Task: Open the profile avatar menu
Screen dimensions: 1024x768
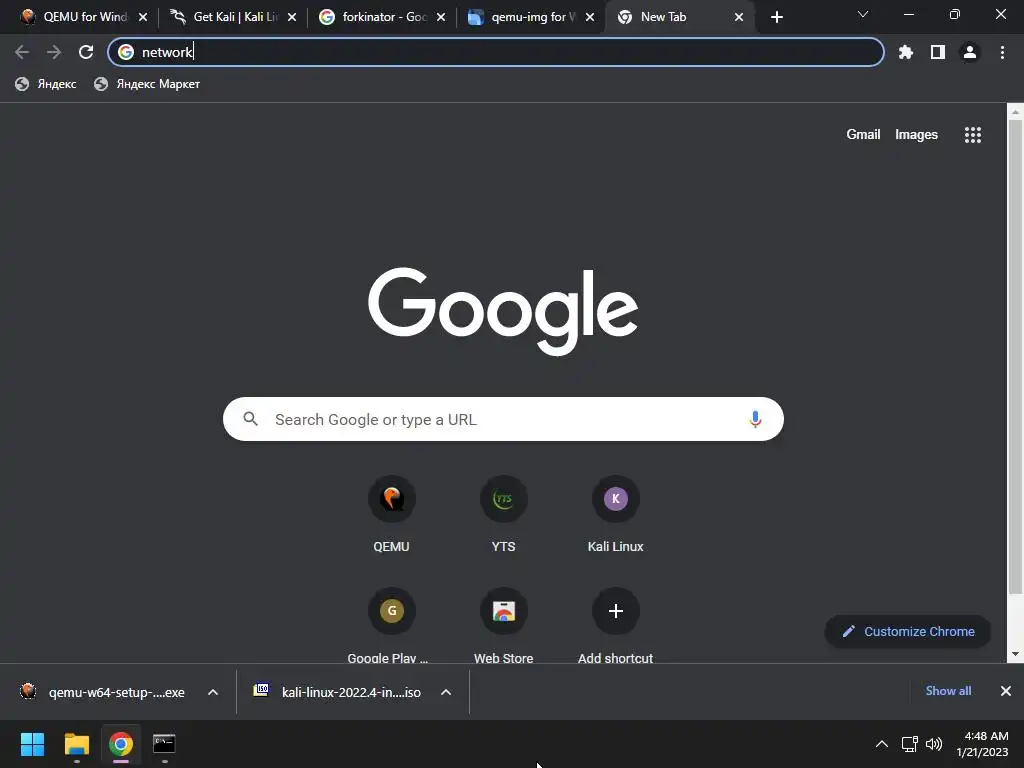Action: [x=970, y=52]
